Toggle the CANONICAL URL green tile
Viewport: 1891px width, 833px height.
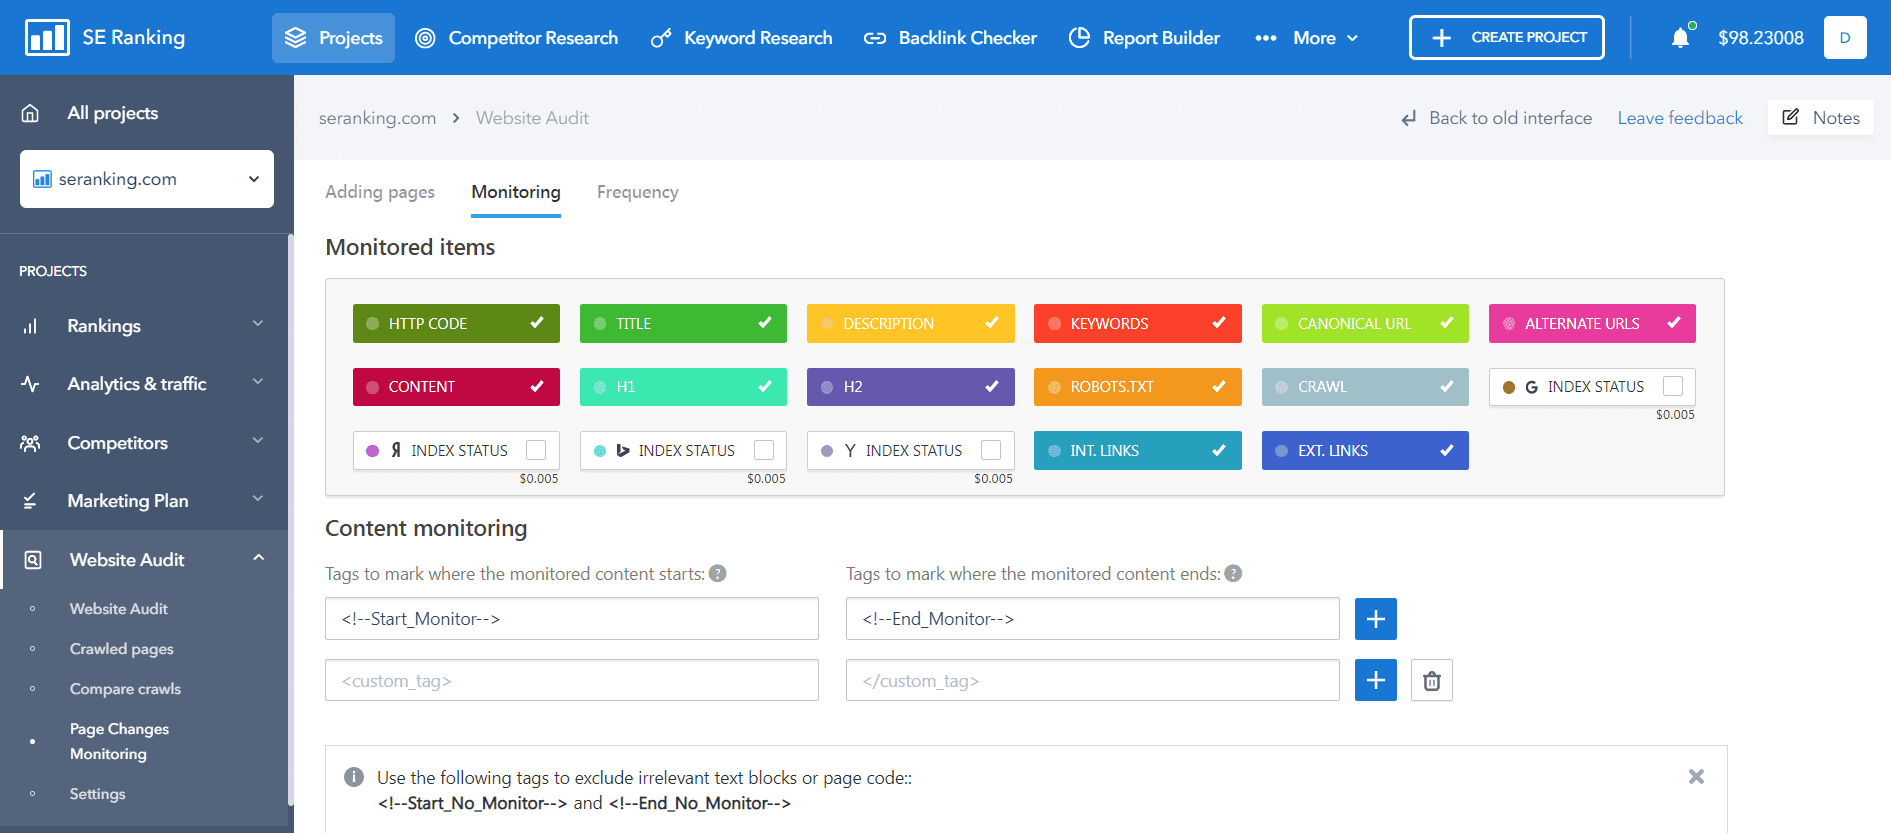click(1365, 324)
